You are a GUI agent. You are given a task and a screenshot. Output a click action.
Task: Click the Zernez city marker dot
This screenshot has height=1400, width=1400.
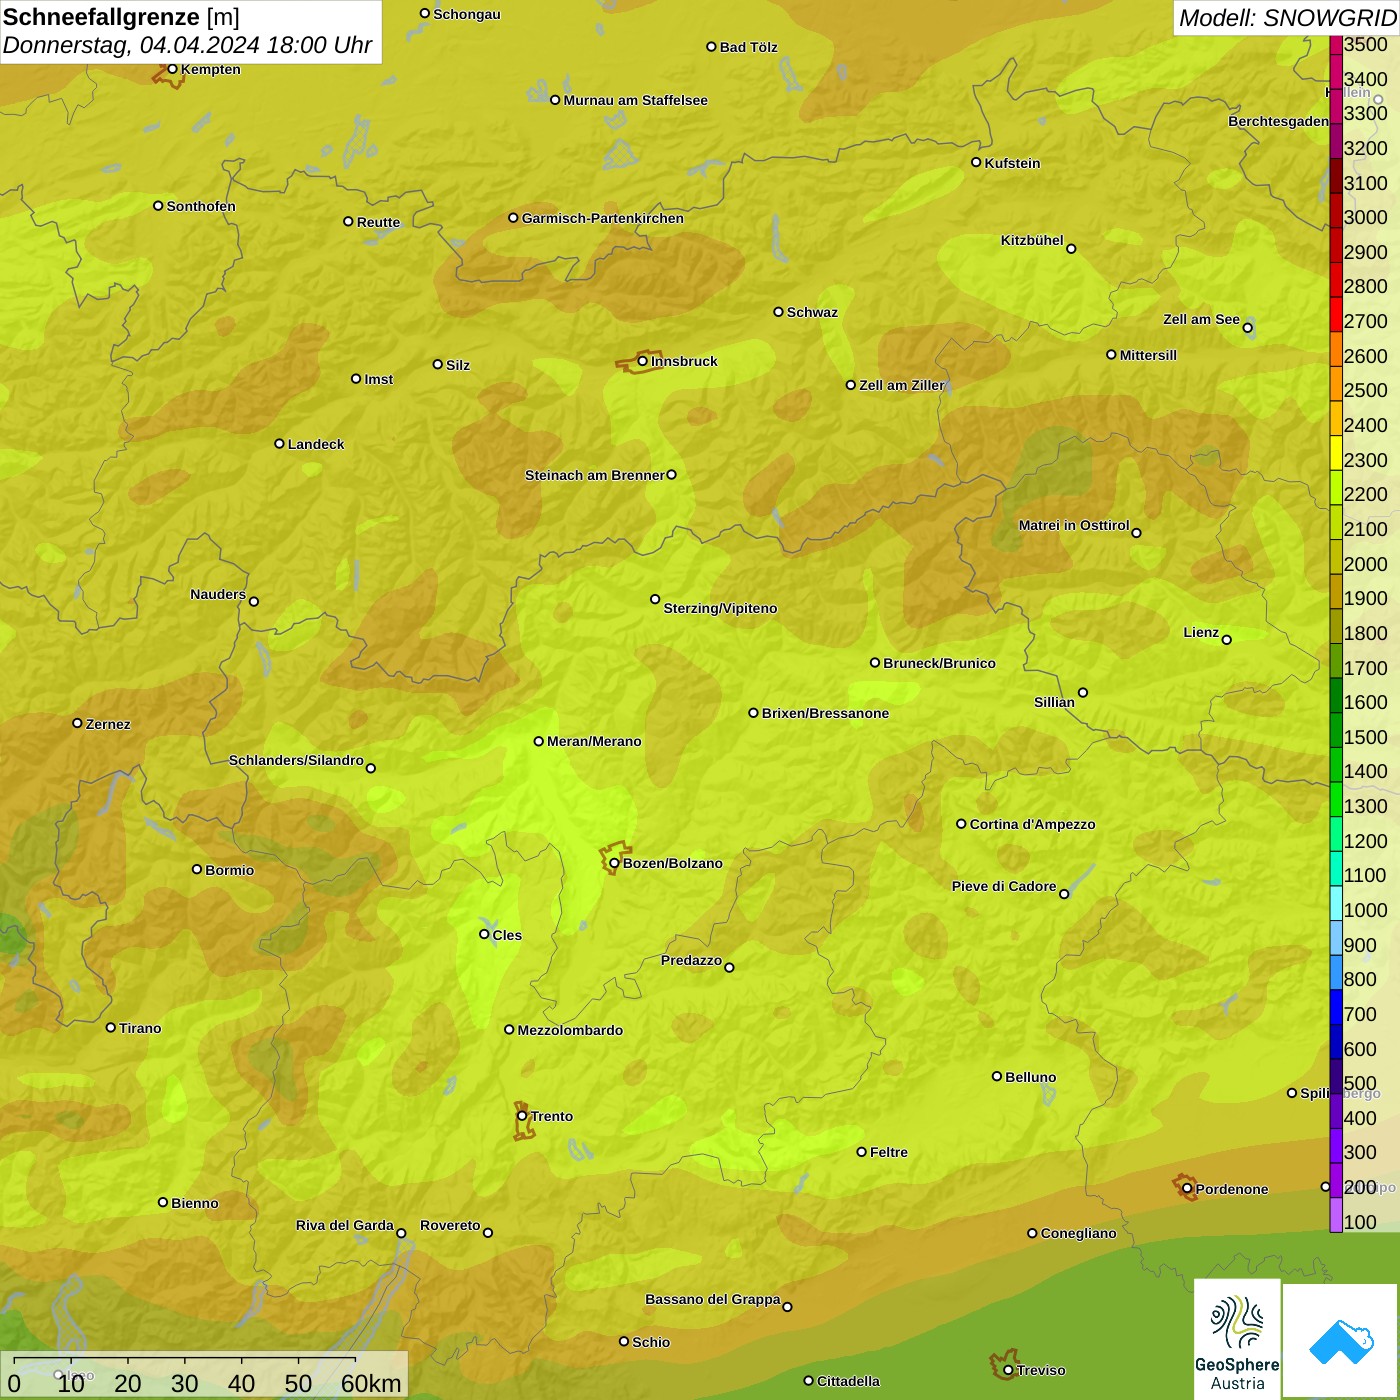tap(78, 723)
